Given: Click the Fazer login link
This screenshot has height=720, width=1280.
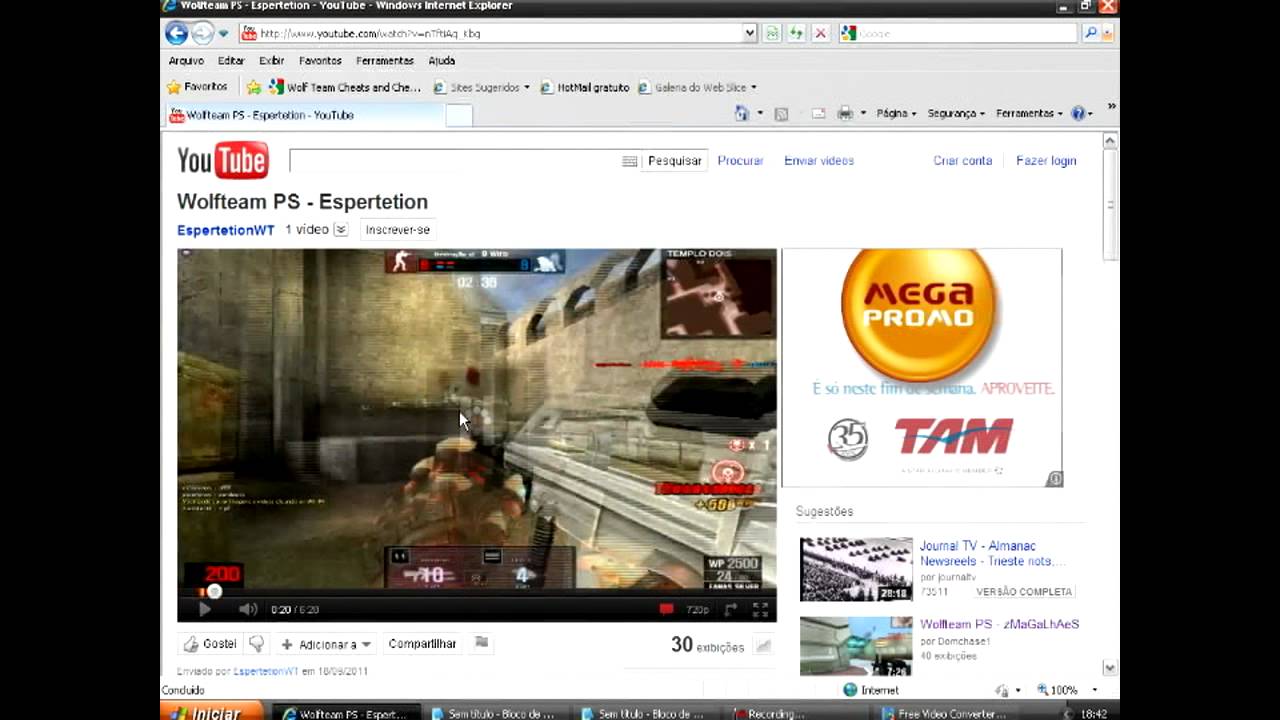Looking at the screenshot, I should click(1046, 160).
